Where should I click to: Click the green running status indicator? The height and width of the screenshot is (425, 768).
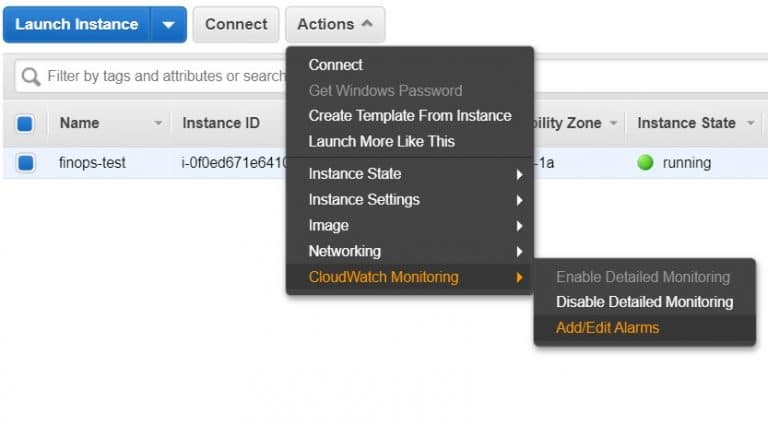click(645, 163)
